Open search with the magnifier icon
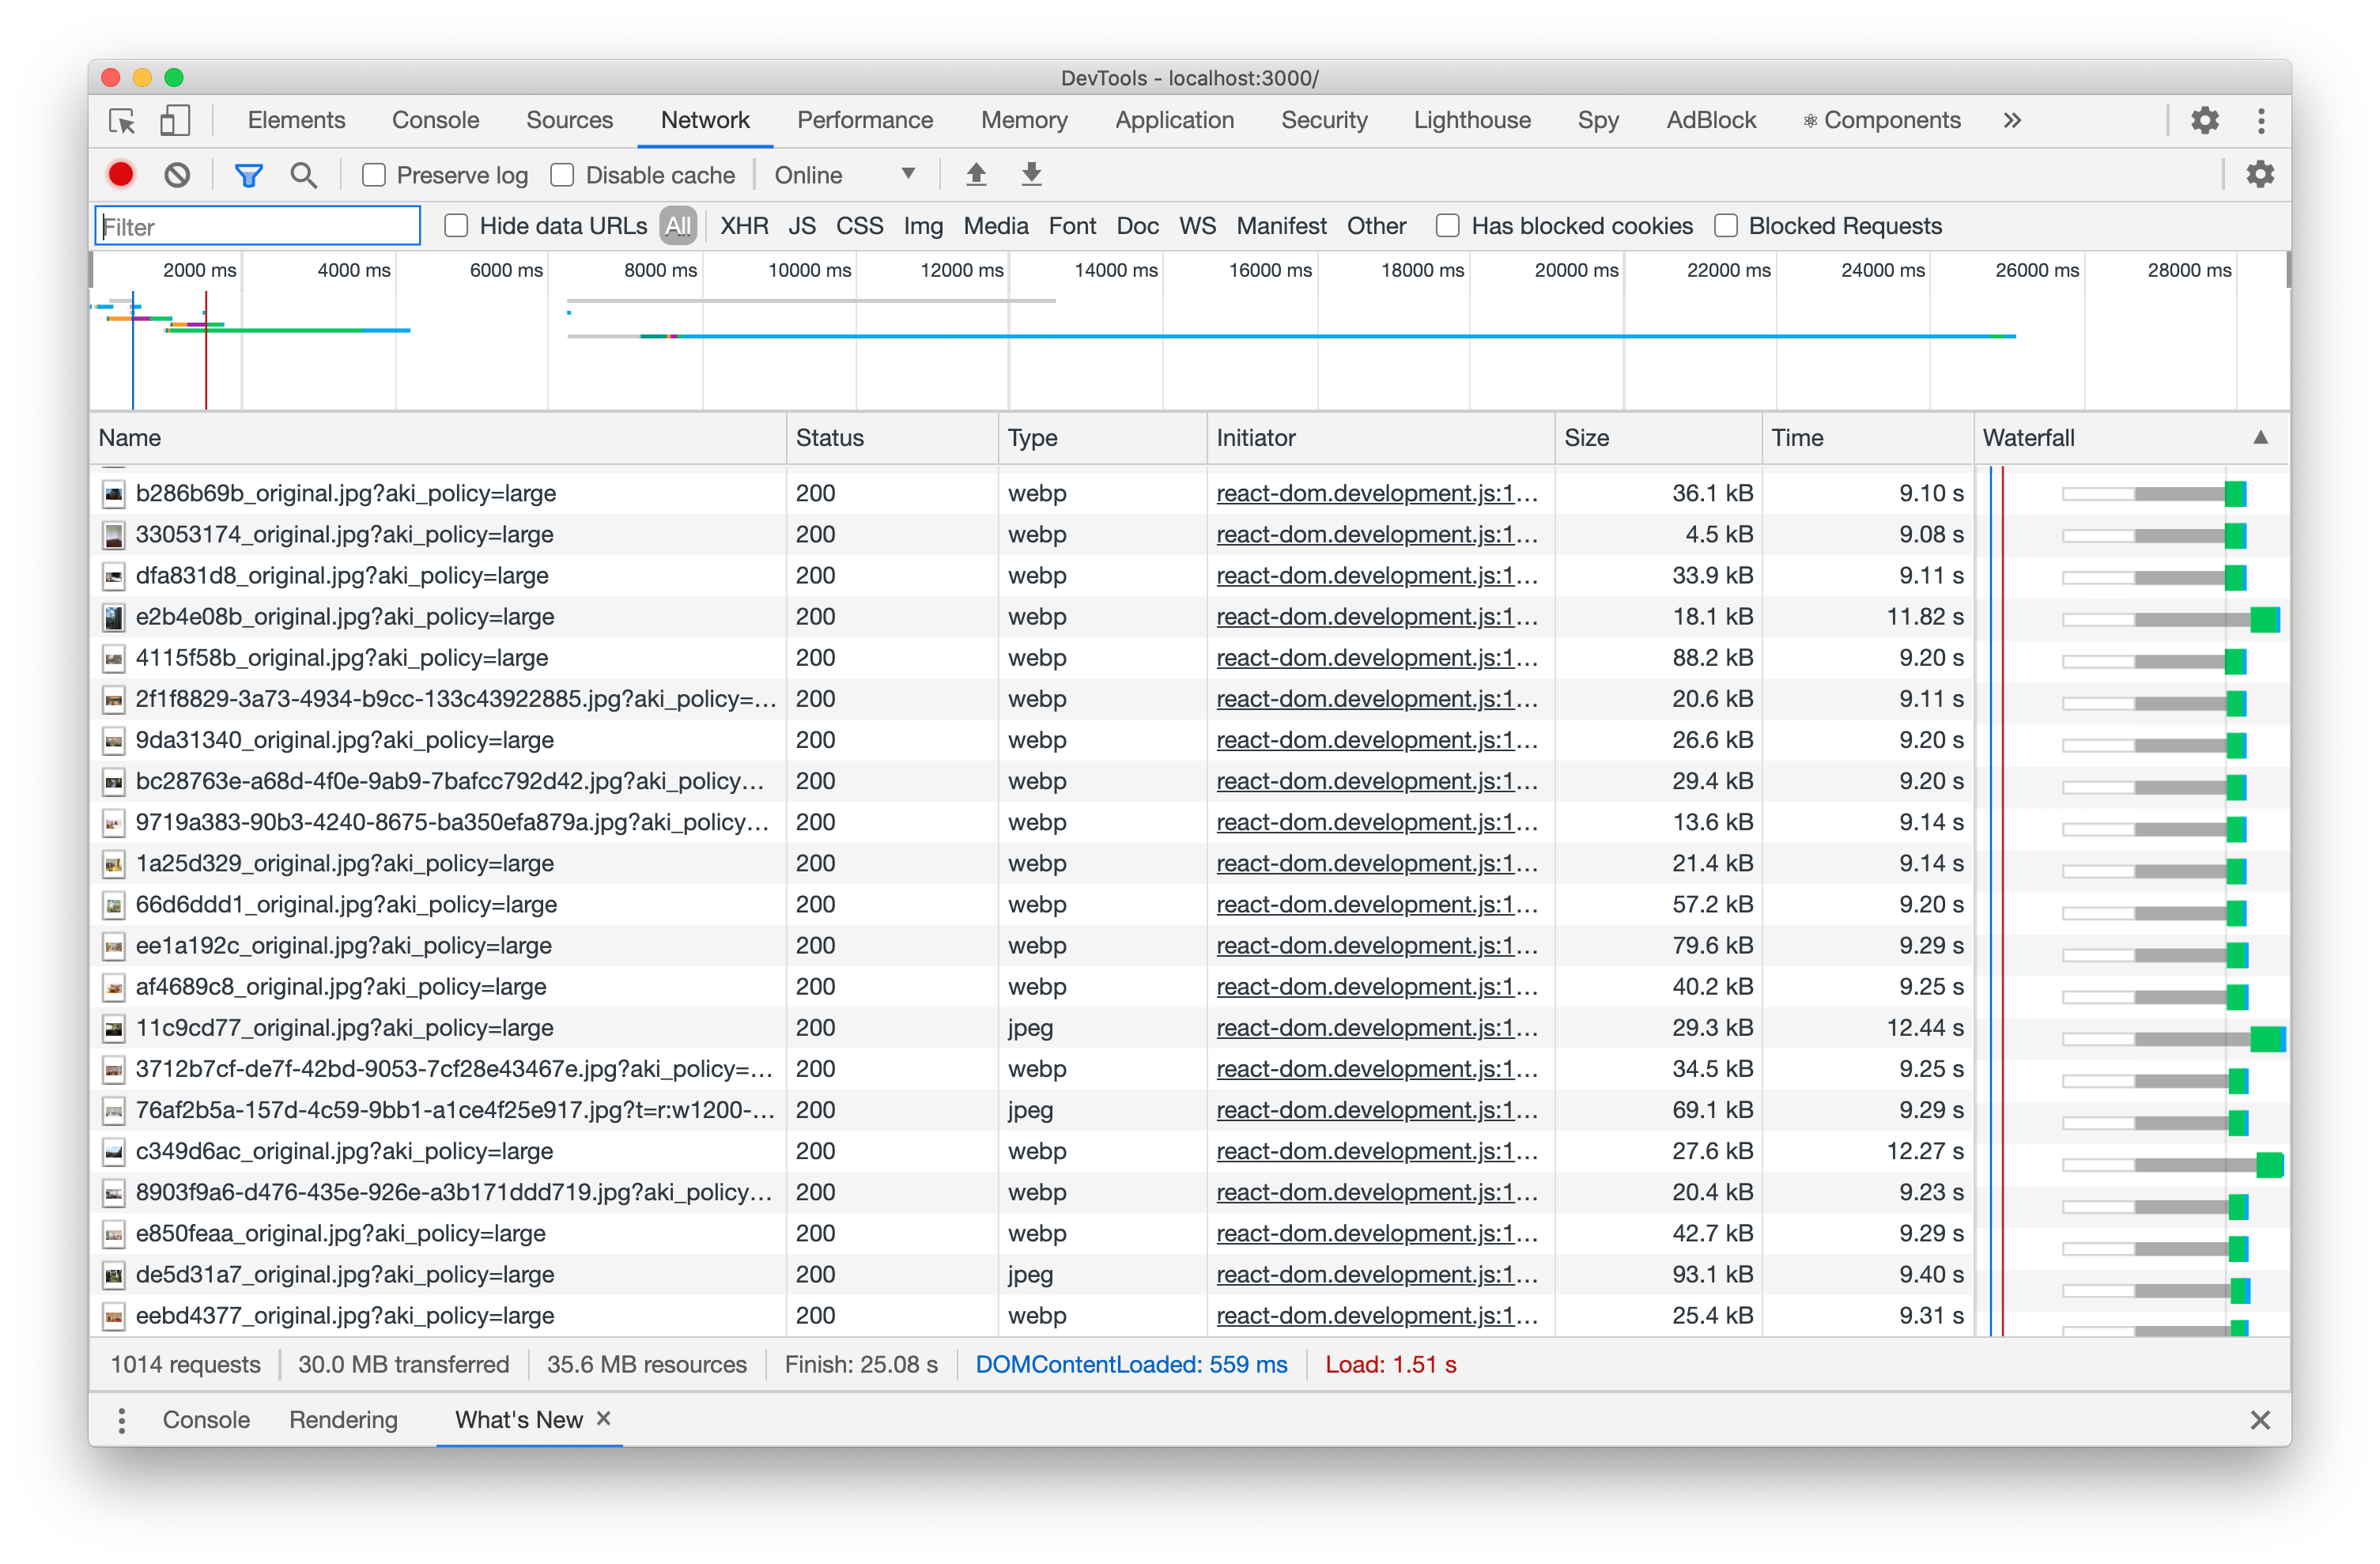The width and height of the screenshot is (2380, 1564). 304,175
